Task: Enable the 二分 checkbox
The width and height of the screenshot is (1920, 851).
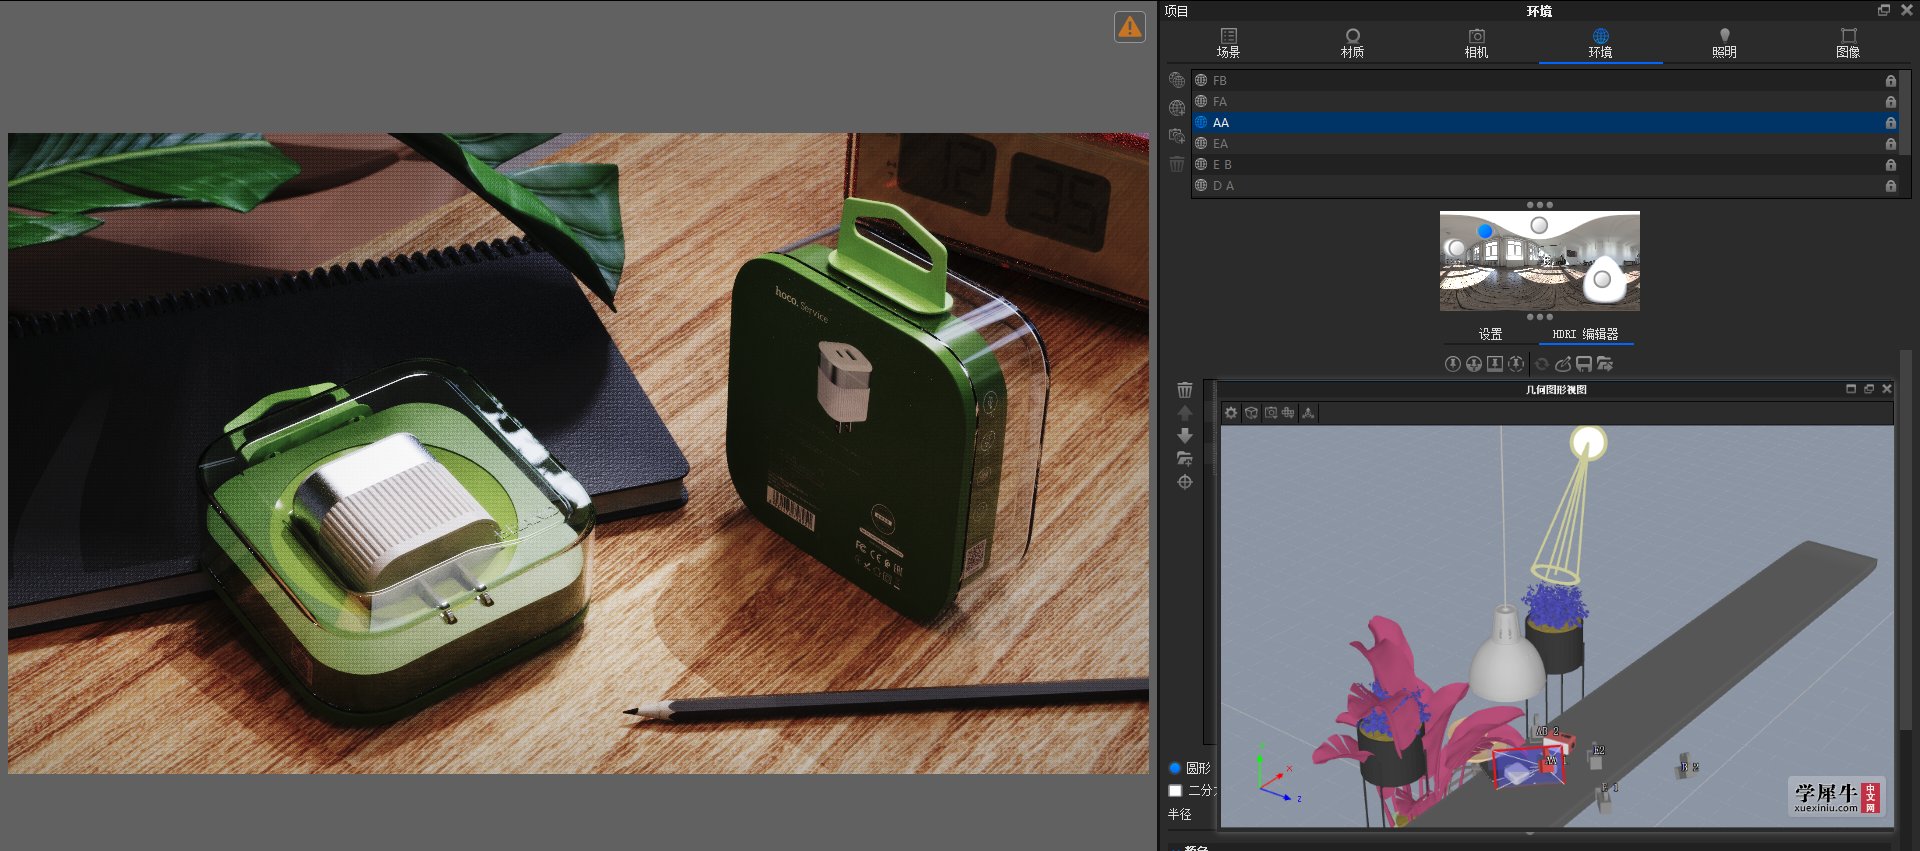Action: pyautogui.click(x=1175, y=790)
